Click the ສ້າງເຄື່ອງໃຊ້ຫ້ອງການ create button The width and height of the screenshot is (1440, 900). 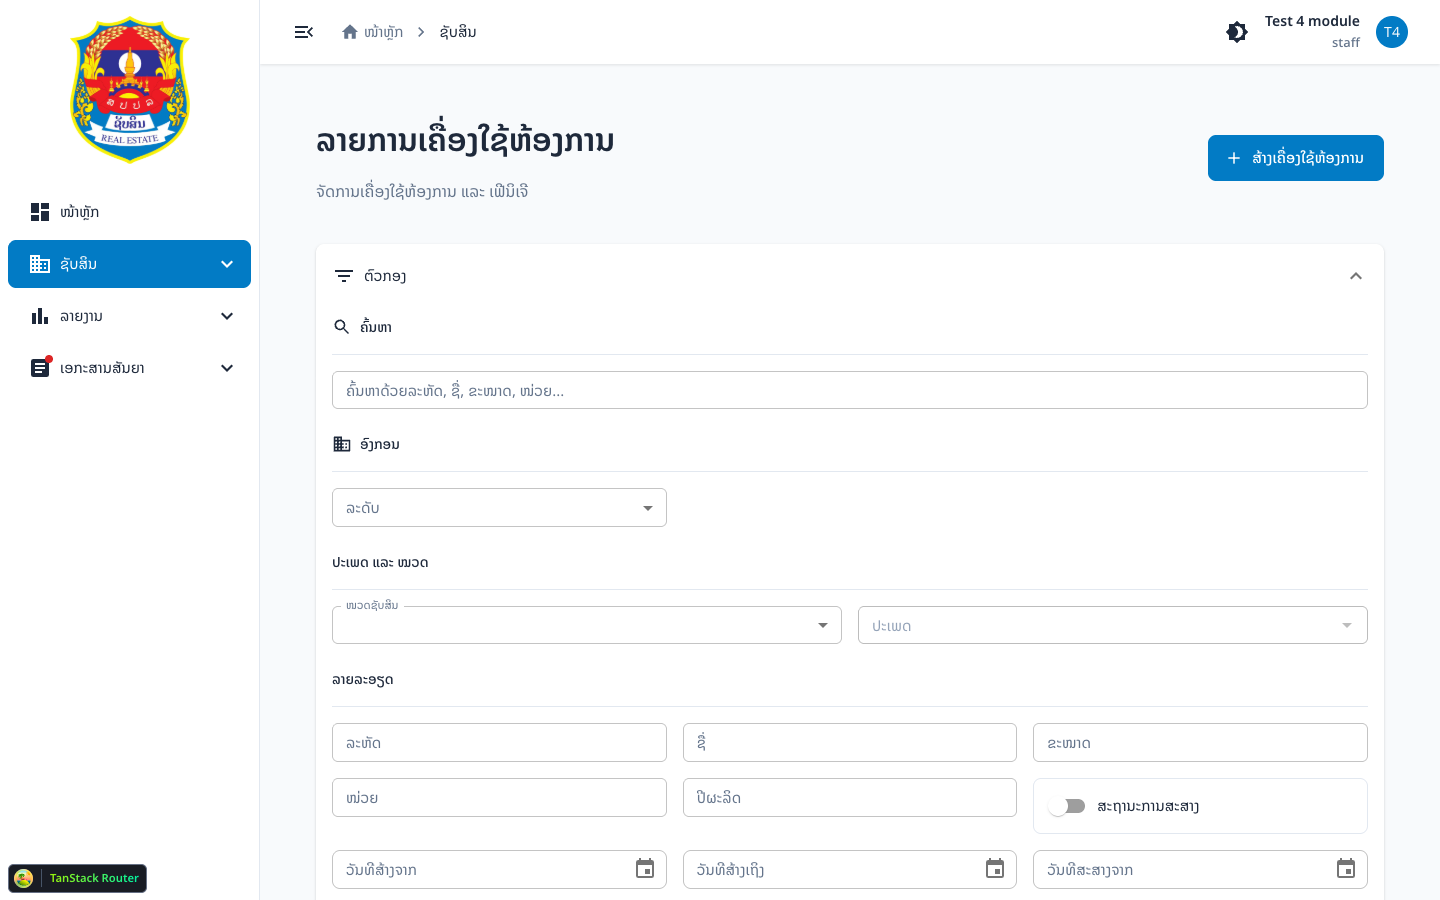[1296, 158]
